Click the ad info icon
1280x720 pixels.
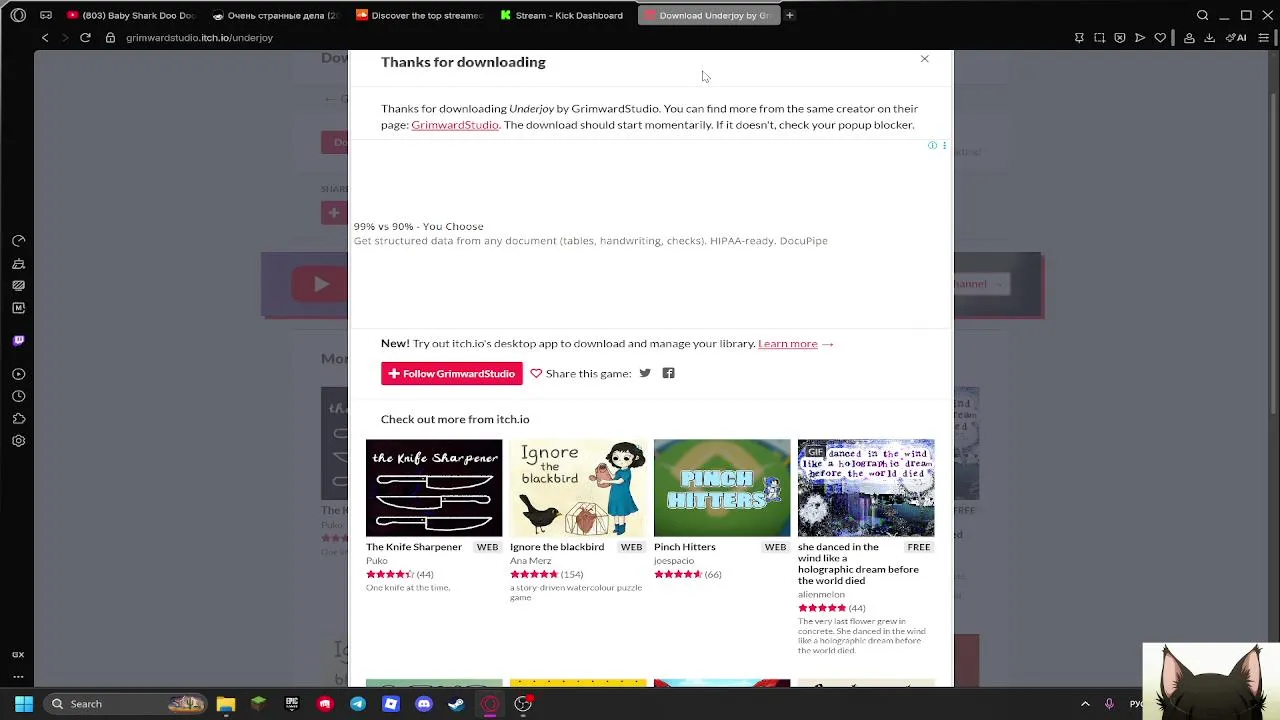pos(932,146)
